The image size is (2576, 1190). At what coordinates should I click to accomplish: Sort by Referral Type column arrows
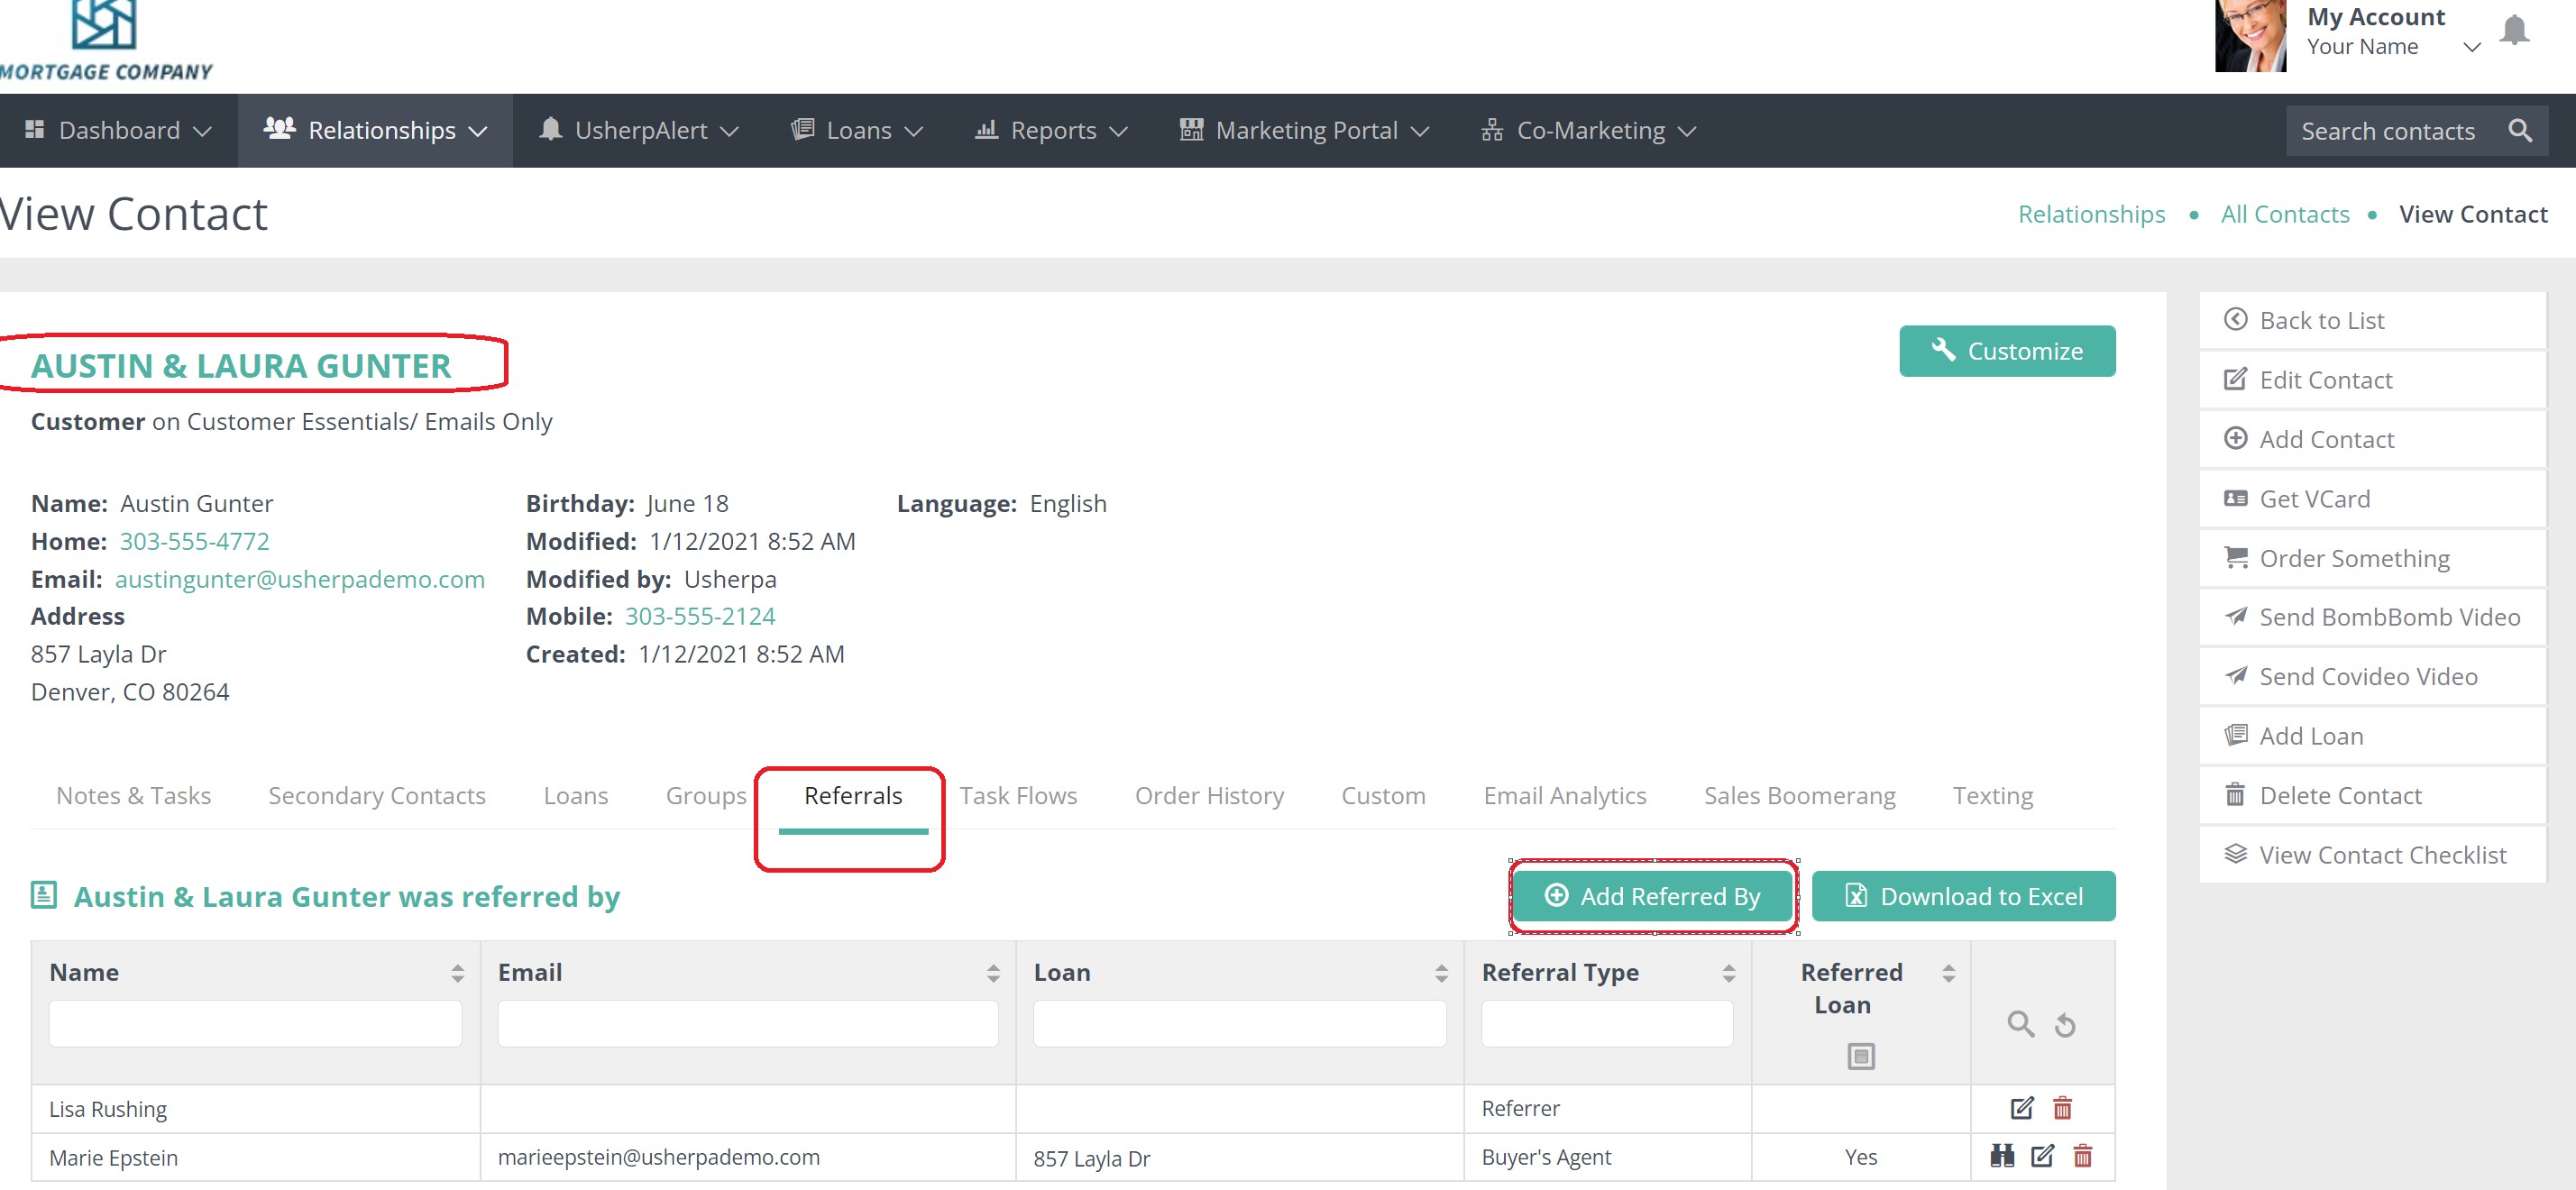point(1728,973)
